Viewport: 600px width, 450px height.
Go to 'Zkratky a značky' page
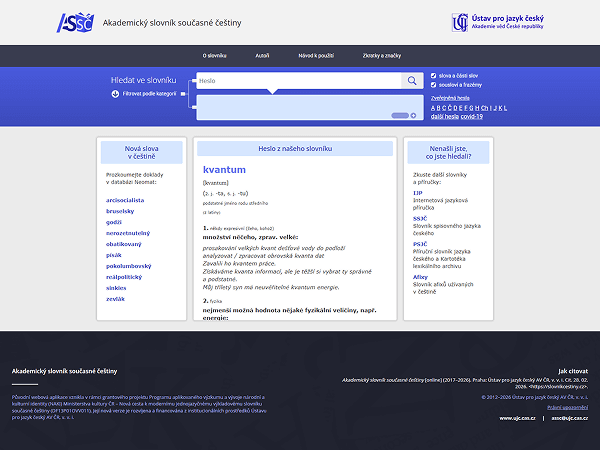click(x=382, y=56)
